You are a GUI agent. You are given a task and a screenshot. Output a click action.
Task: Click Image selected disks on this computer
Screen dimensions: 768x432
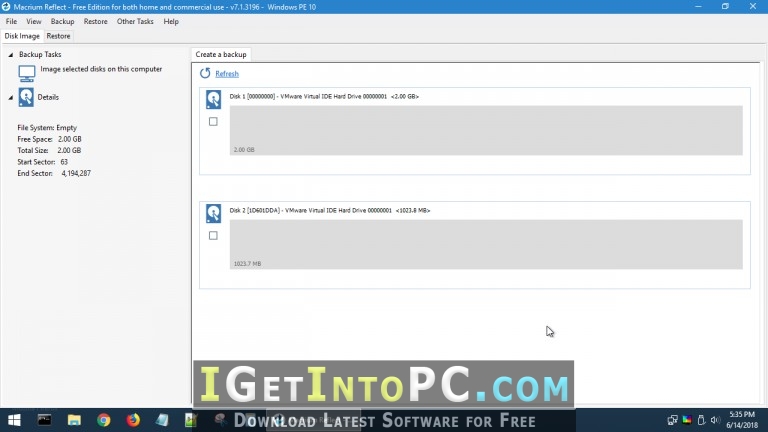(x=101, y=69)
